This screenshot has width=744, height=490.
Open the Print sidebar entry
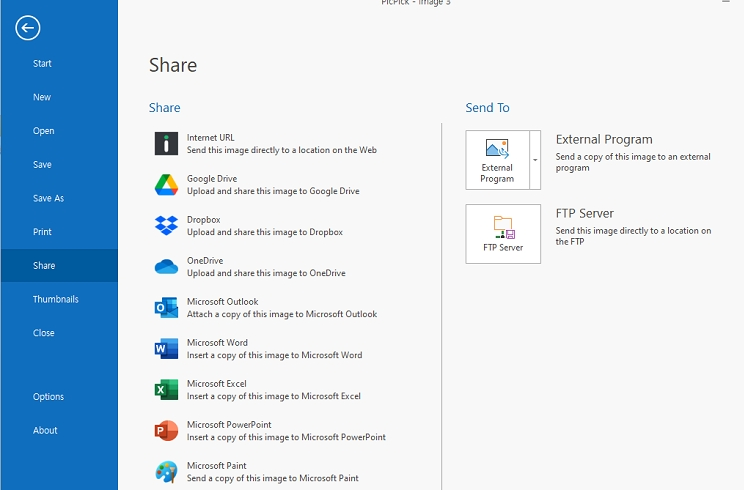42,232
